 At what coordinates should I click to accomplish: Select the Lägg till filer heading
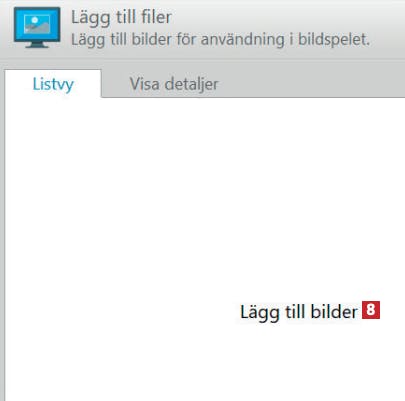click(x=121, y=18)
